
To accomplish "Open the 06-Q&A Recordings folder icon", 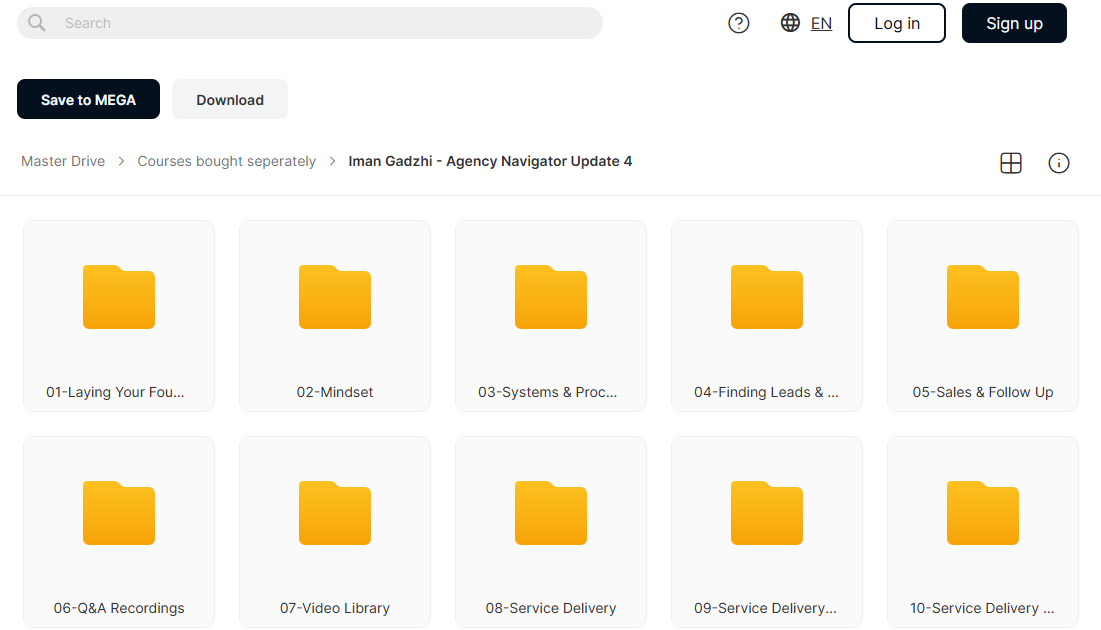I will [x=119, y=513].
